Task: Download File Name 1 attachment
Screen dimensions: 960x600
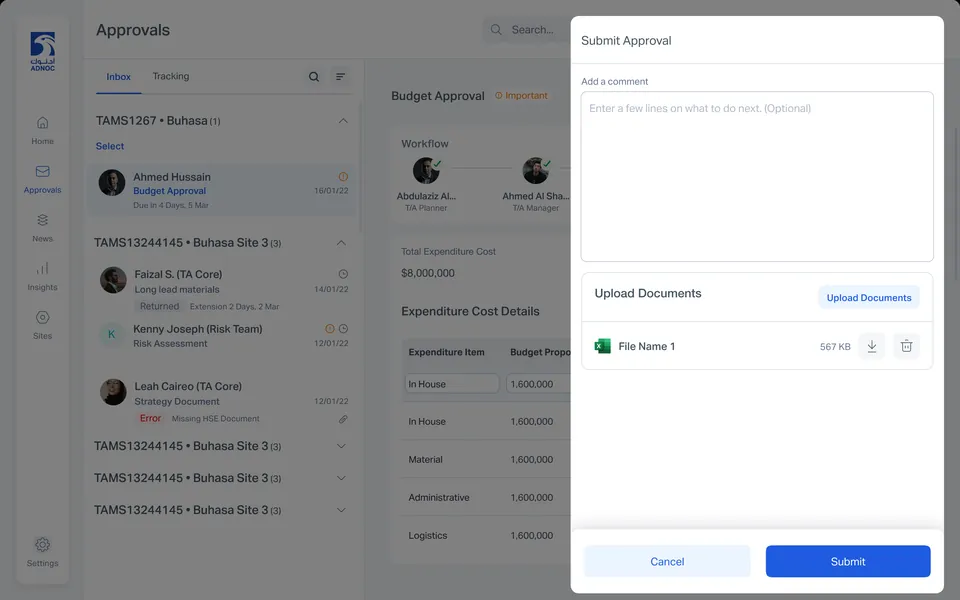Action: tap(871, 346)
